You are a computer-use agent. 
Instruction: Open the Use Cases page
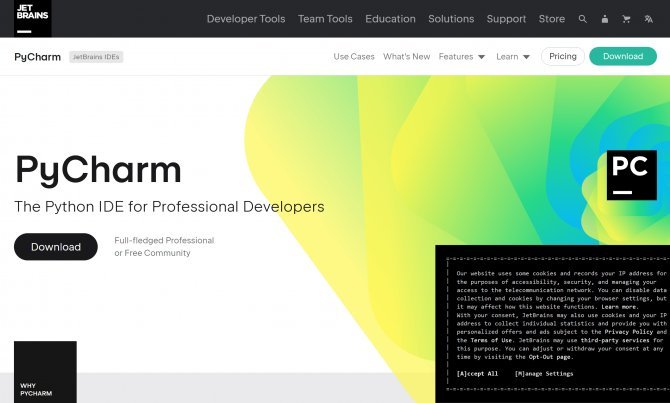click(354, 56)
